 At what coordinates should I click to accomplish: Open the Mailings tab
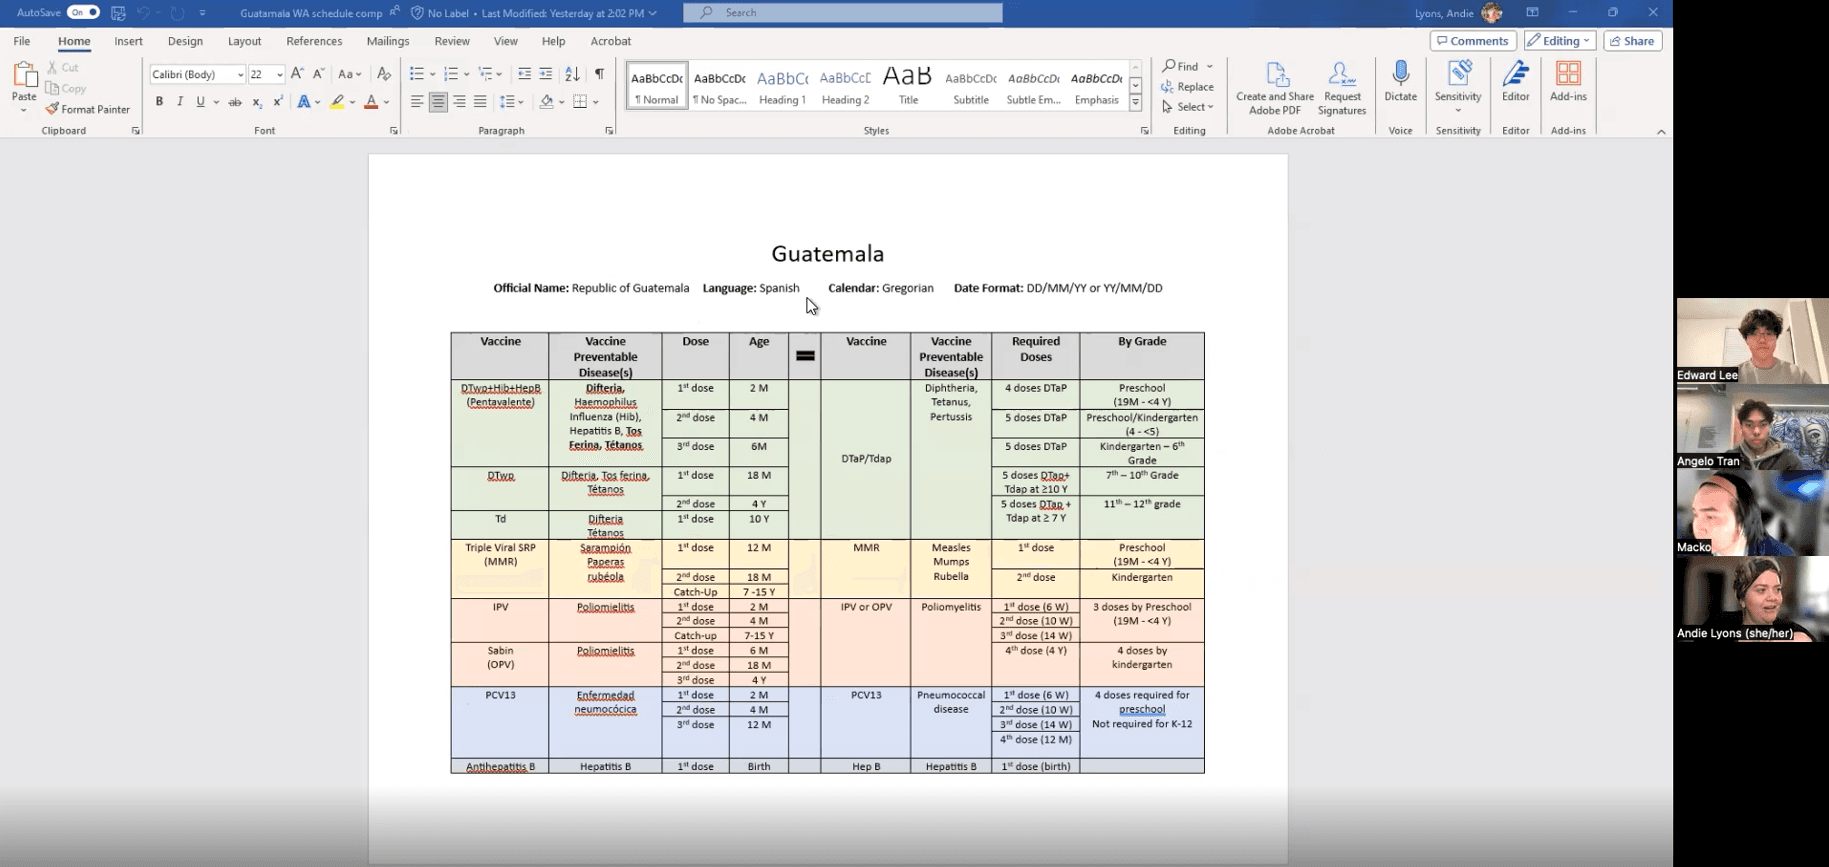pos(388,41)
